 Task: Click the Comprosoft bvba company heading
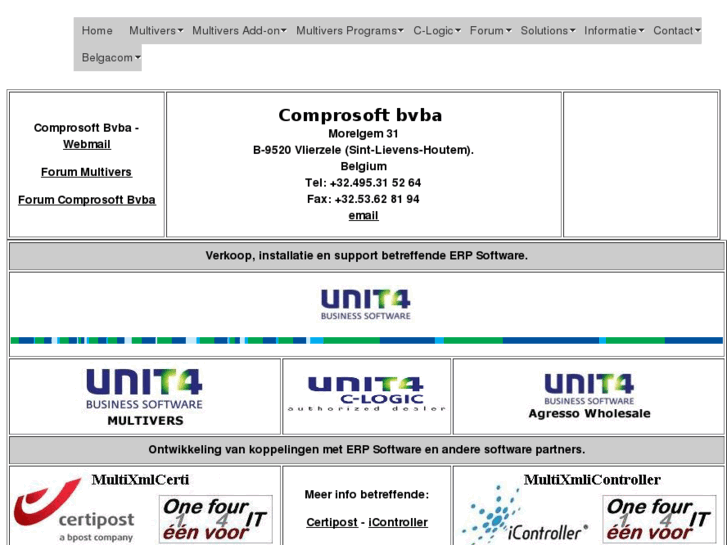[x=360, y=115]
